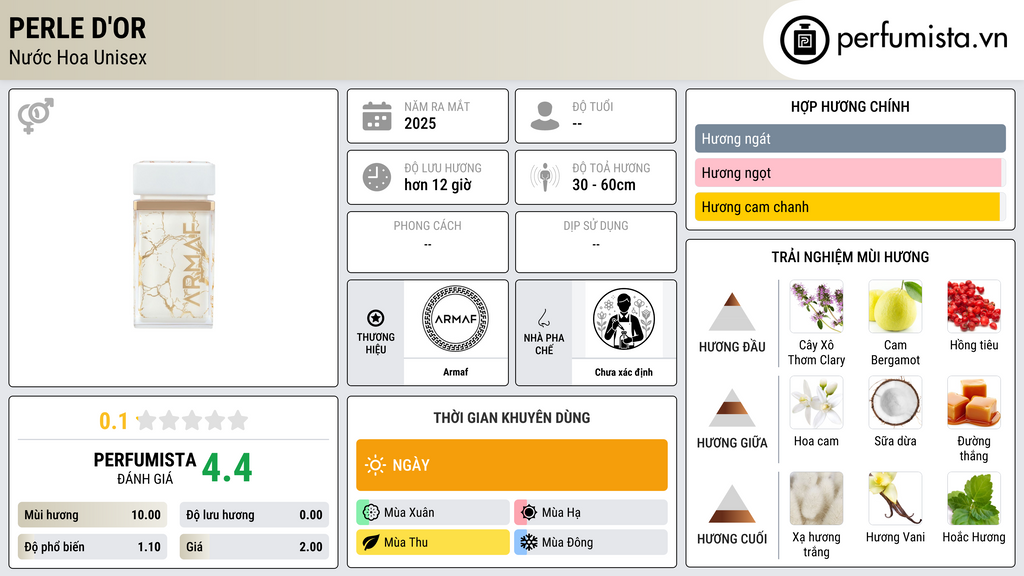Select the Đường thắng caramel note image
Viewport: 1024px width, 576px height.
click(x=974, y=402)
